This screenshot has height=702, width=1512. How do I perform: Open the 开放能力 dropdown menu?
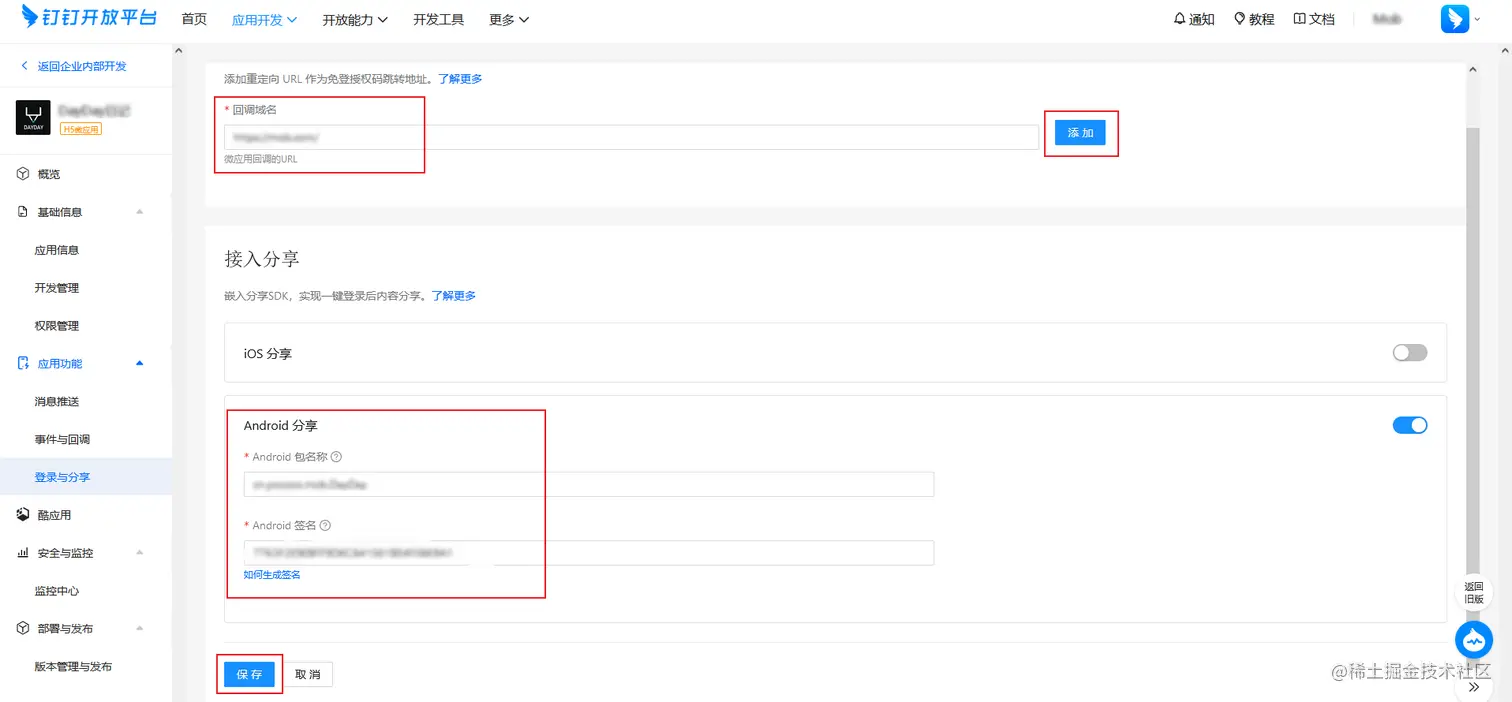click(x=355, y=20)
